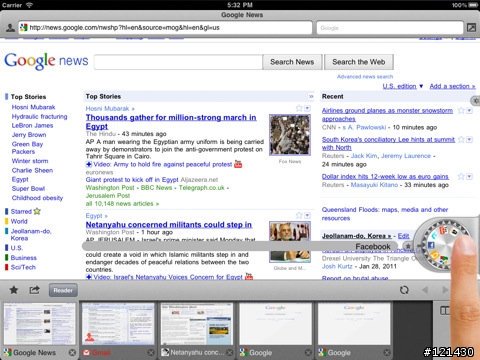This screenshot has width=480, height=360.
Task: Expand the Israel's Netanyahu video plus icon
Action: (89, 277)
